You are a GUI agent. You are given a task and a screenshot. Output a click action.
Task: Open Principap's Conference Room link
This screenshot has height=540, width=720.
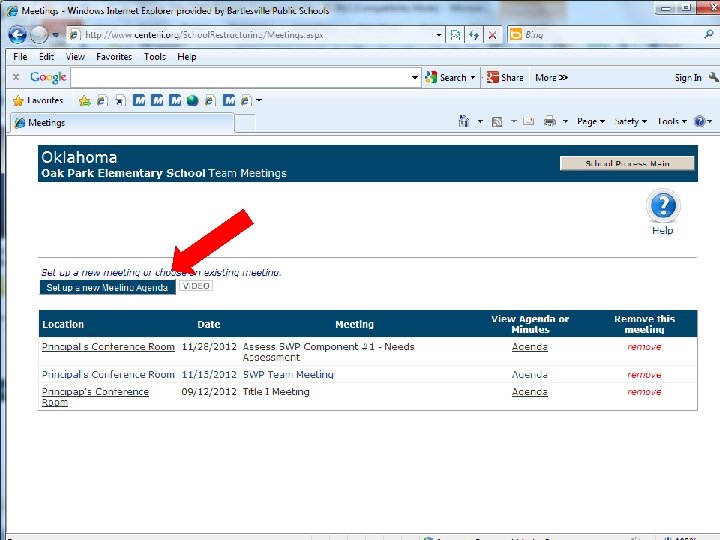click(x=95, y=397)
